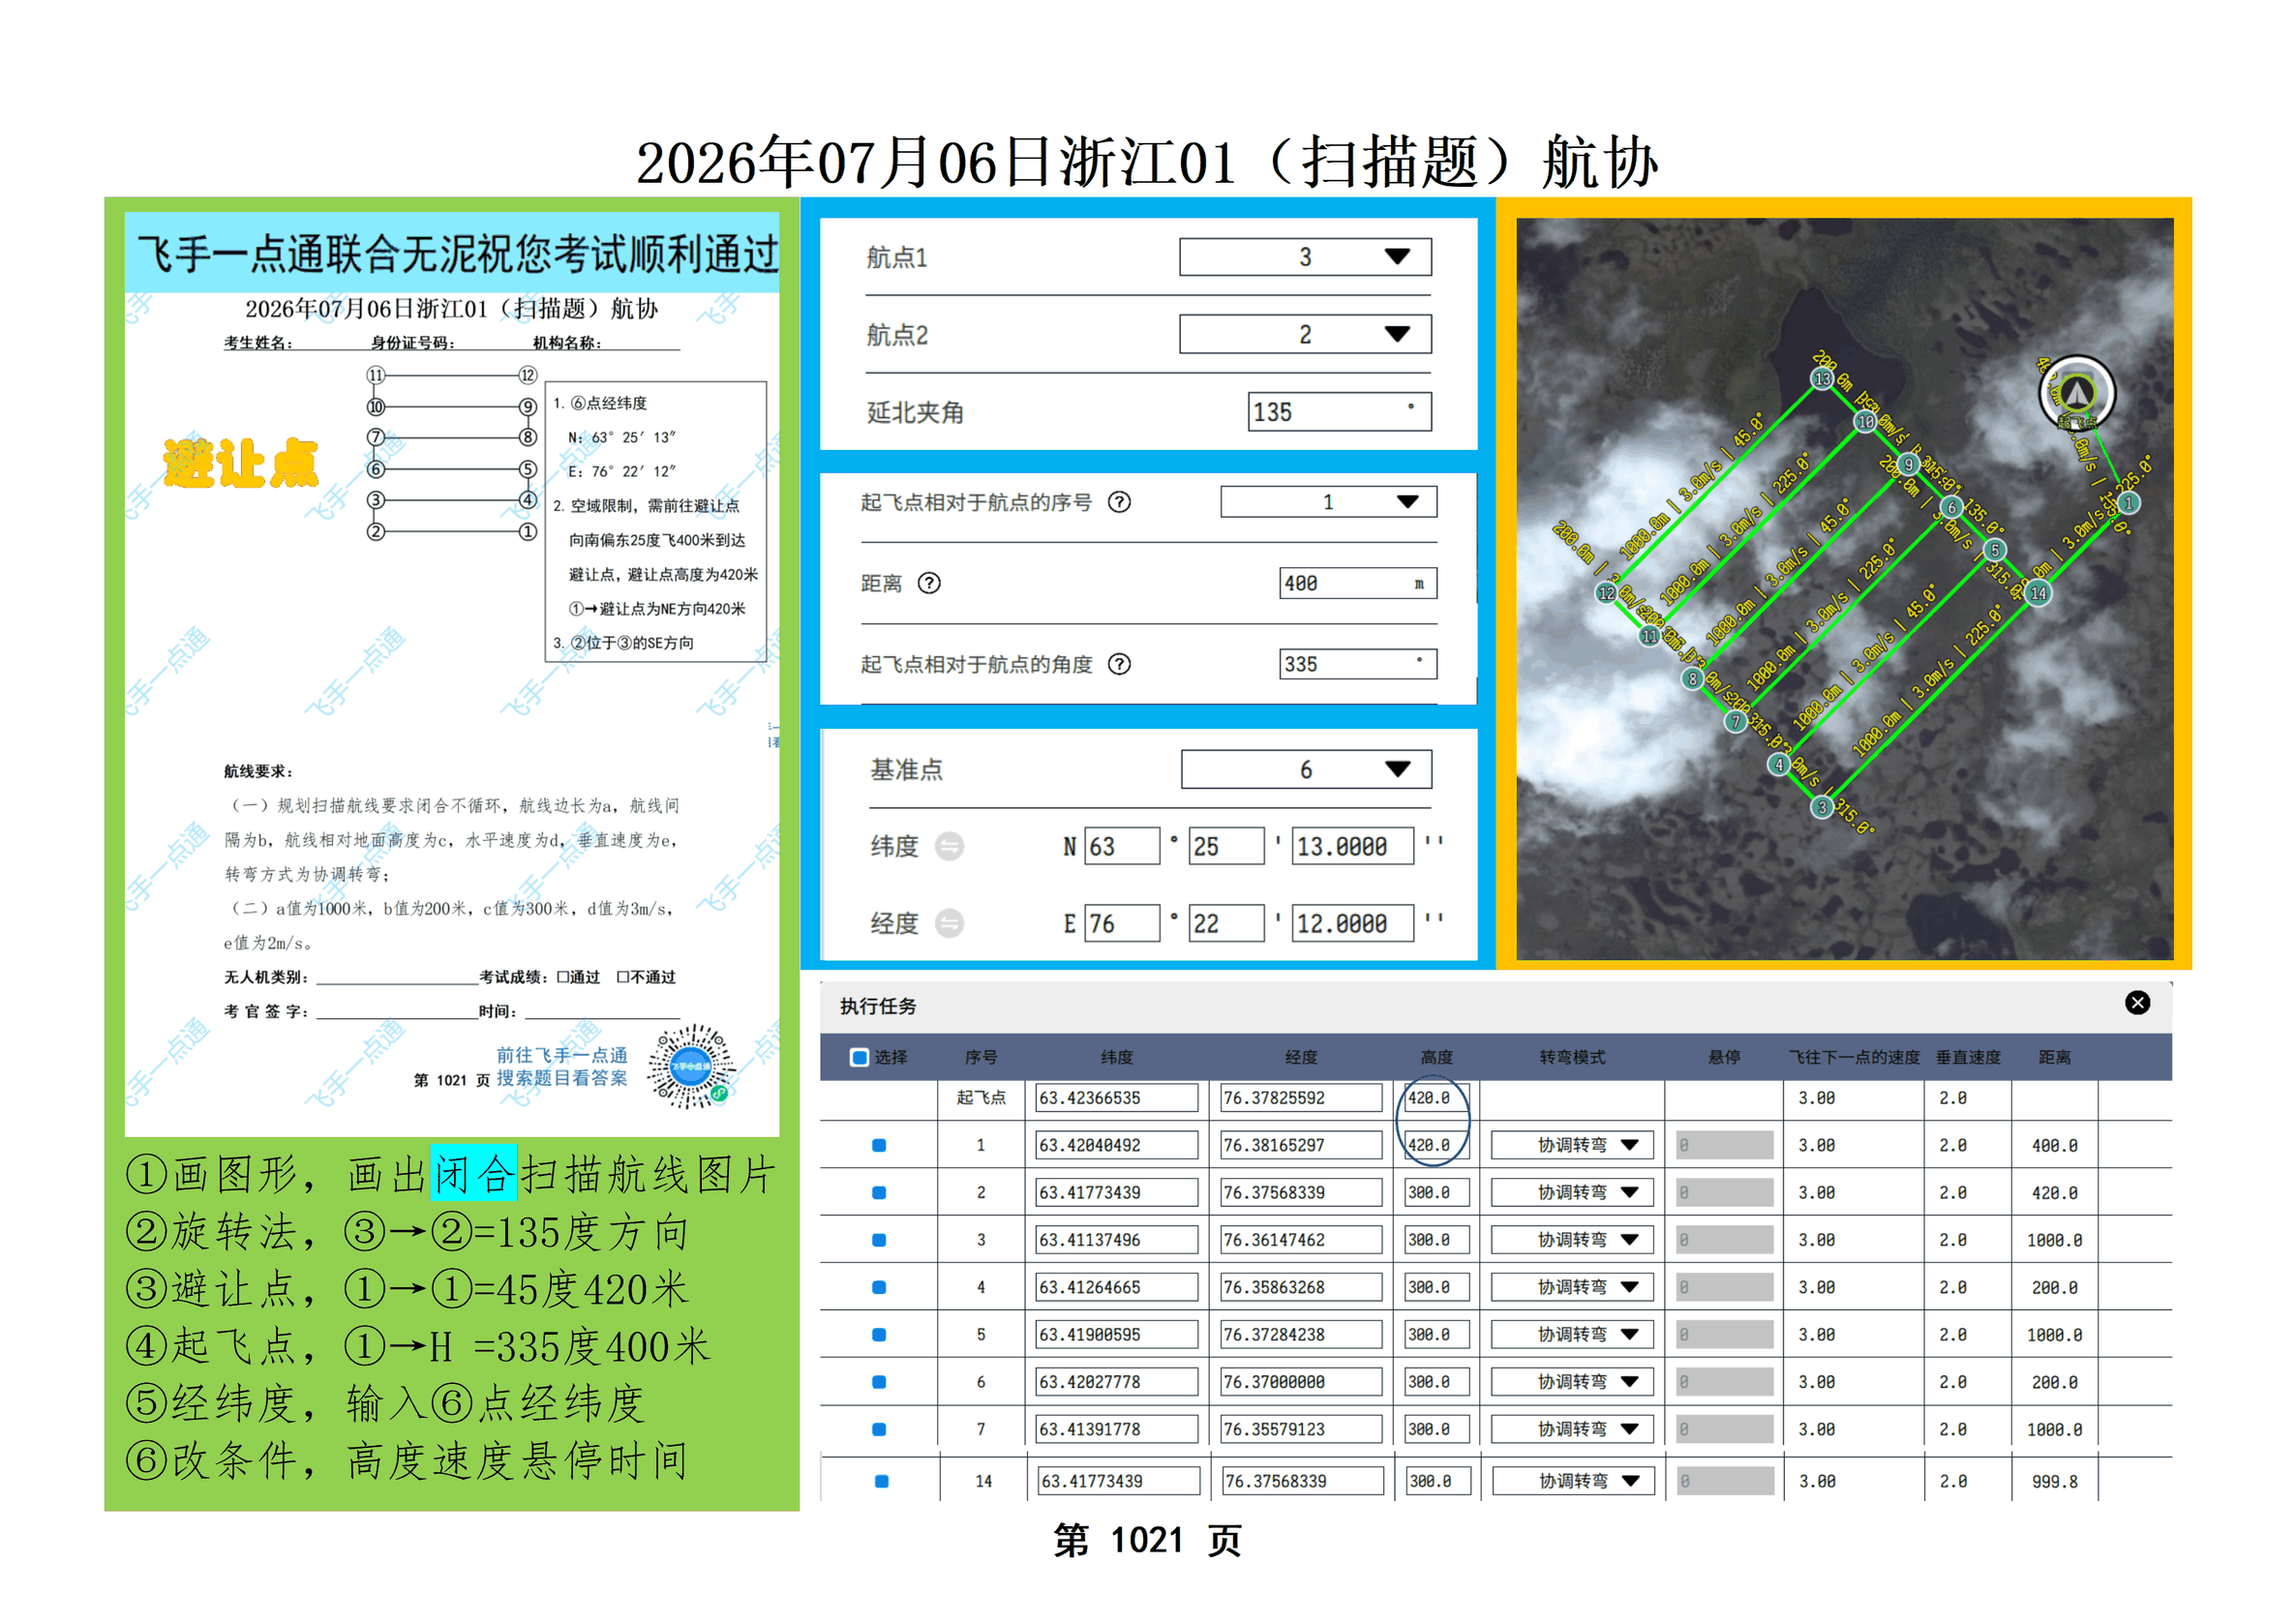Open 协调转弯 dropdown in row 2
Screen dimensions: 2296x1623
tap(1572, 1192)
